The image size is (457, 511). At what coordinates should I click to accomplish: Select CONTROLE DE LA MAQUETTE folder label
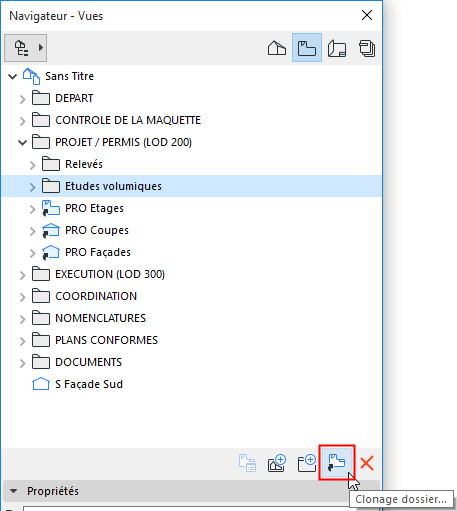pyautogui.click(x=128, y=120)
